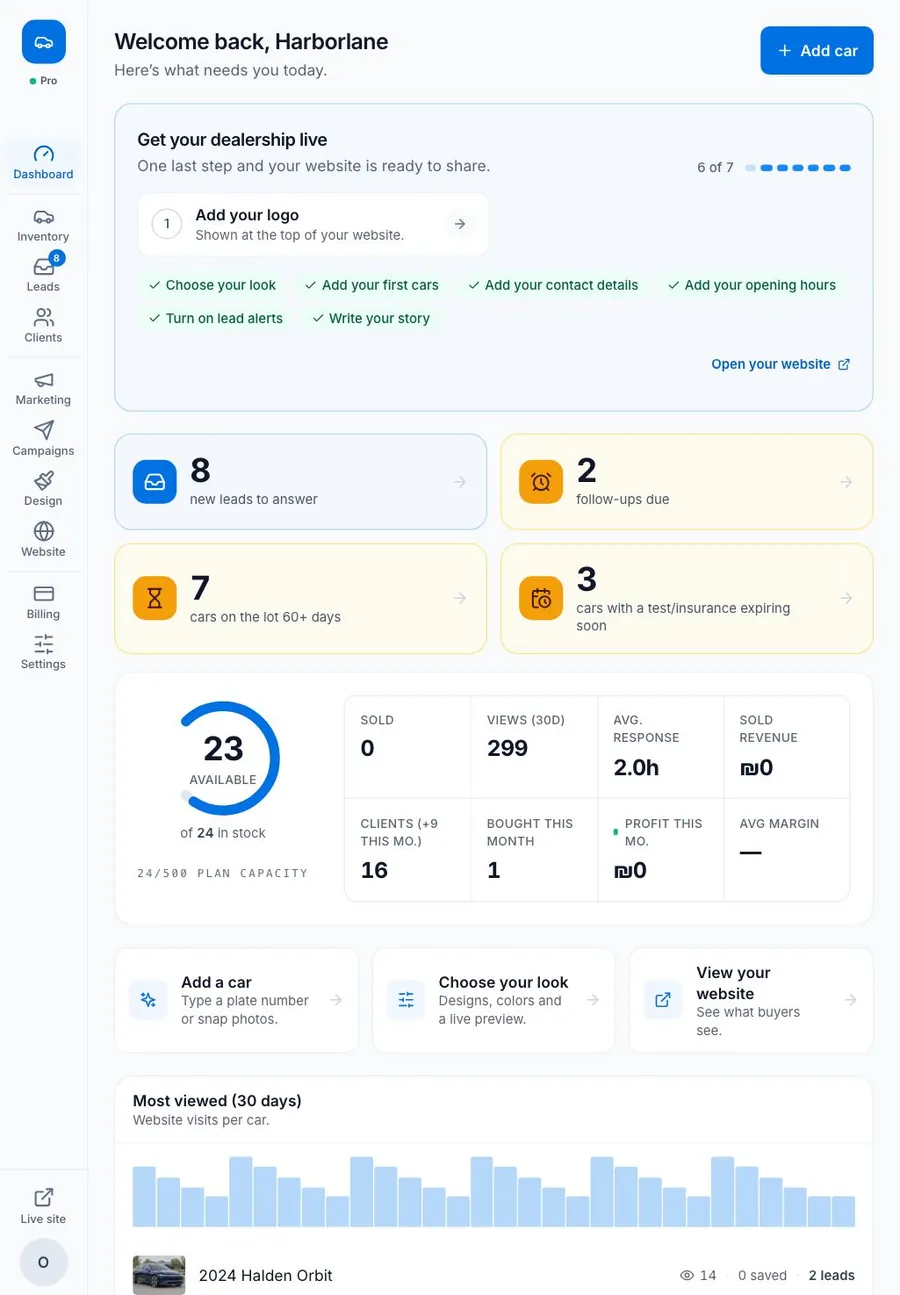Open the Add your logo setup step
Viewport: 900px width, 1295px height.
(x=313, y=224)
